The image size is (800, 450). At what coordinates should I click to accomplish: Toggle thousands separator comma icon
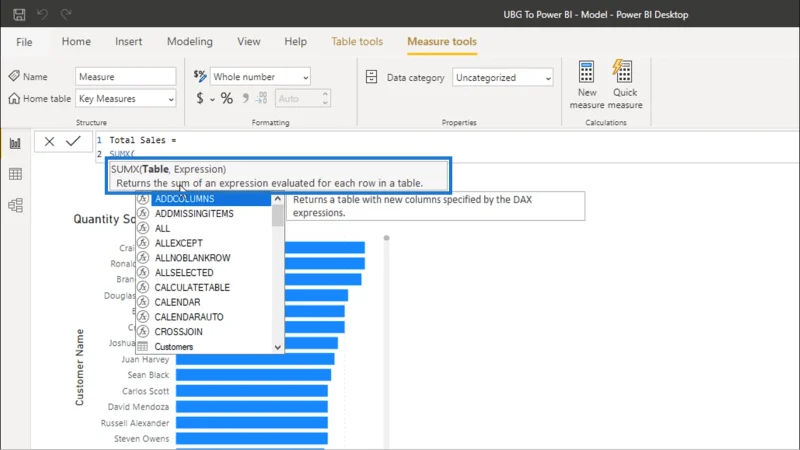click(245, 98)
